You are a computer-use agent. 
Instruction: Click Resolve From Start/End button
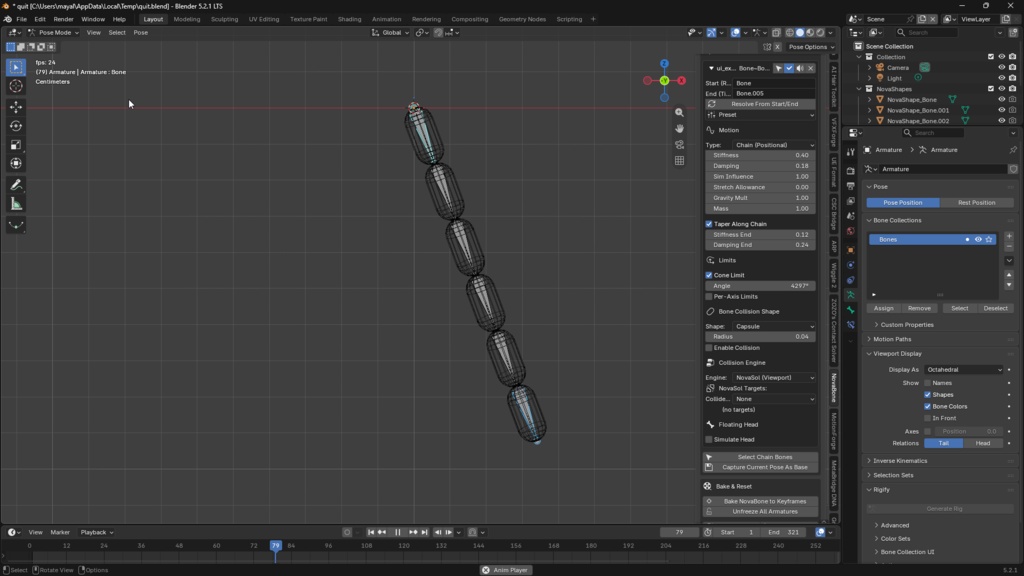tap(761, 104)
